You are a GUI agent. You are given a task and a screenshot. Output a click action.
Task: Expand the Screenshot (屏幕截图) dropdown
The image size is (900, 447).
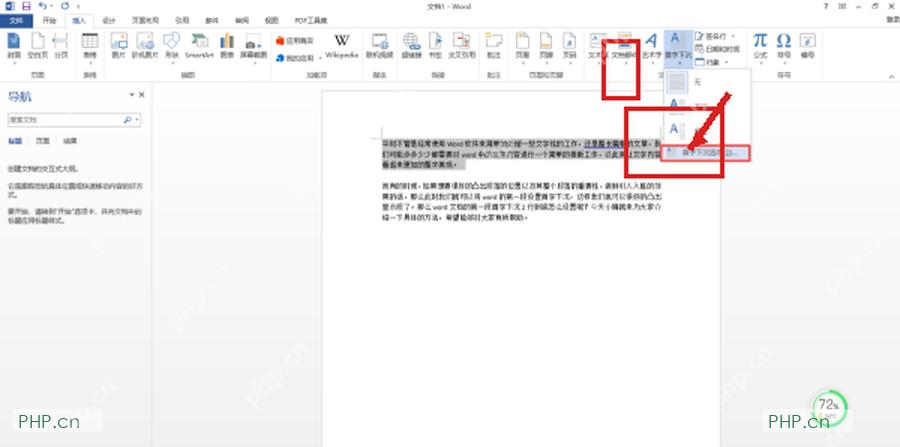tap(253, 62)
